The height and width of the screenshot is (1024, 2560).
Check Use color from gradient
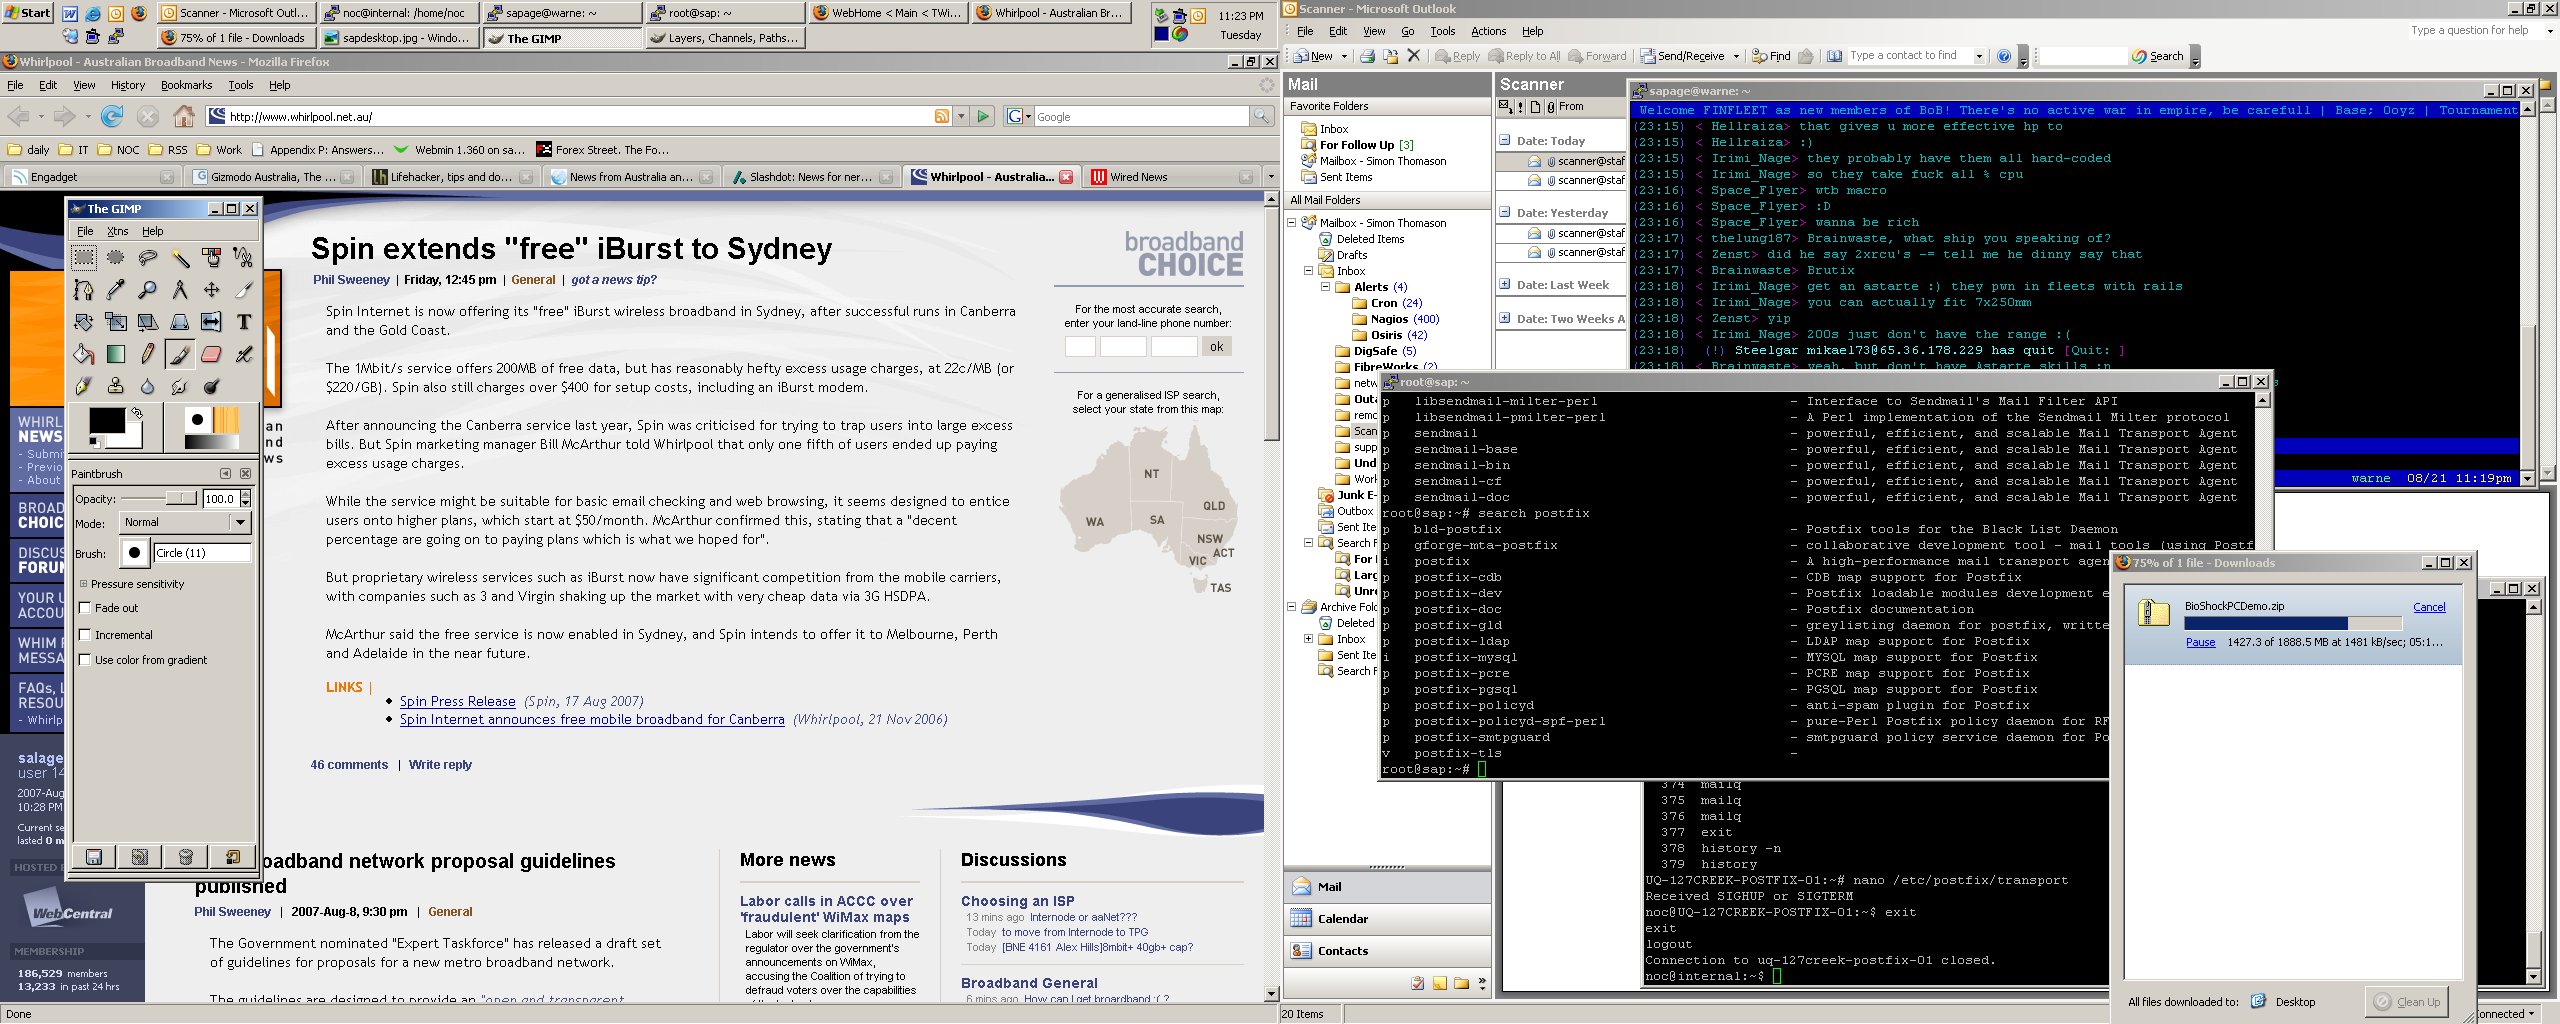point(86,660)
